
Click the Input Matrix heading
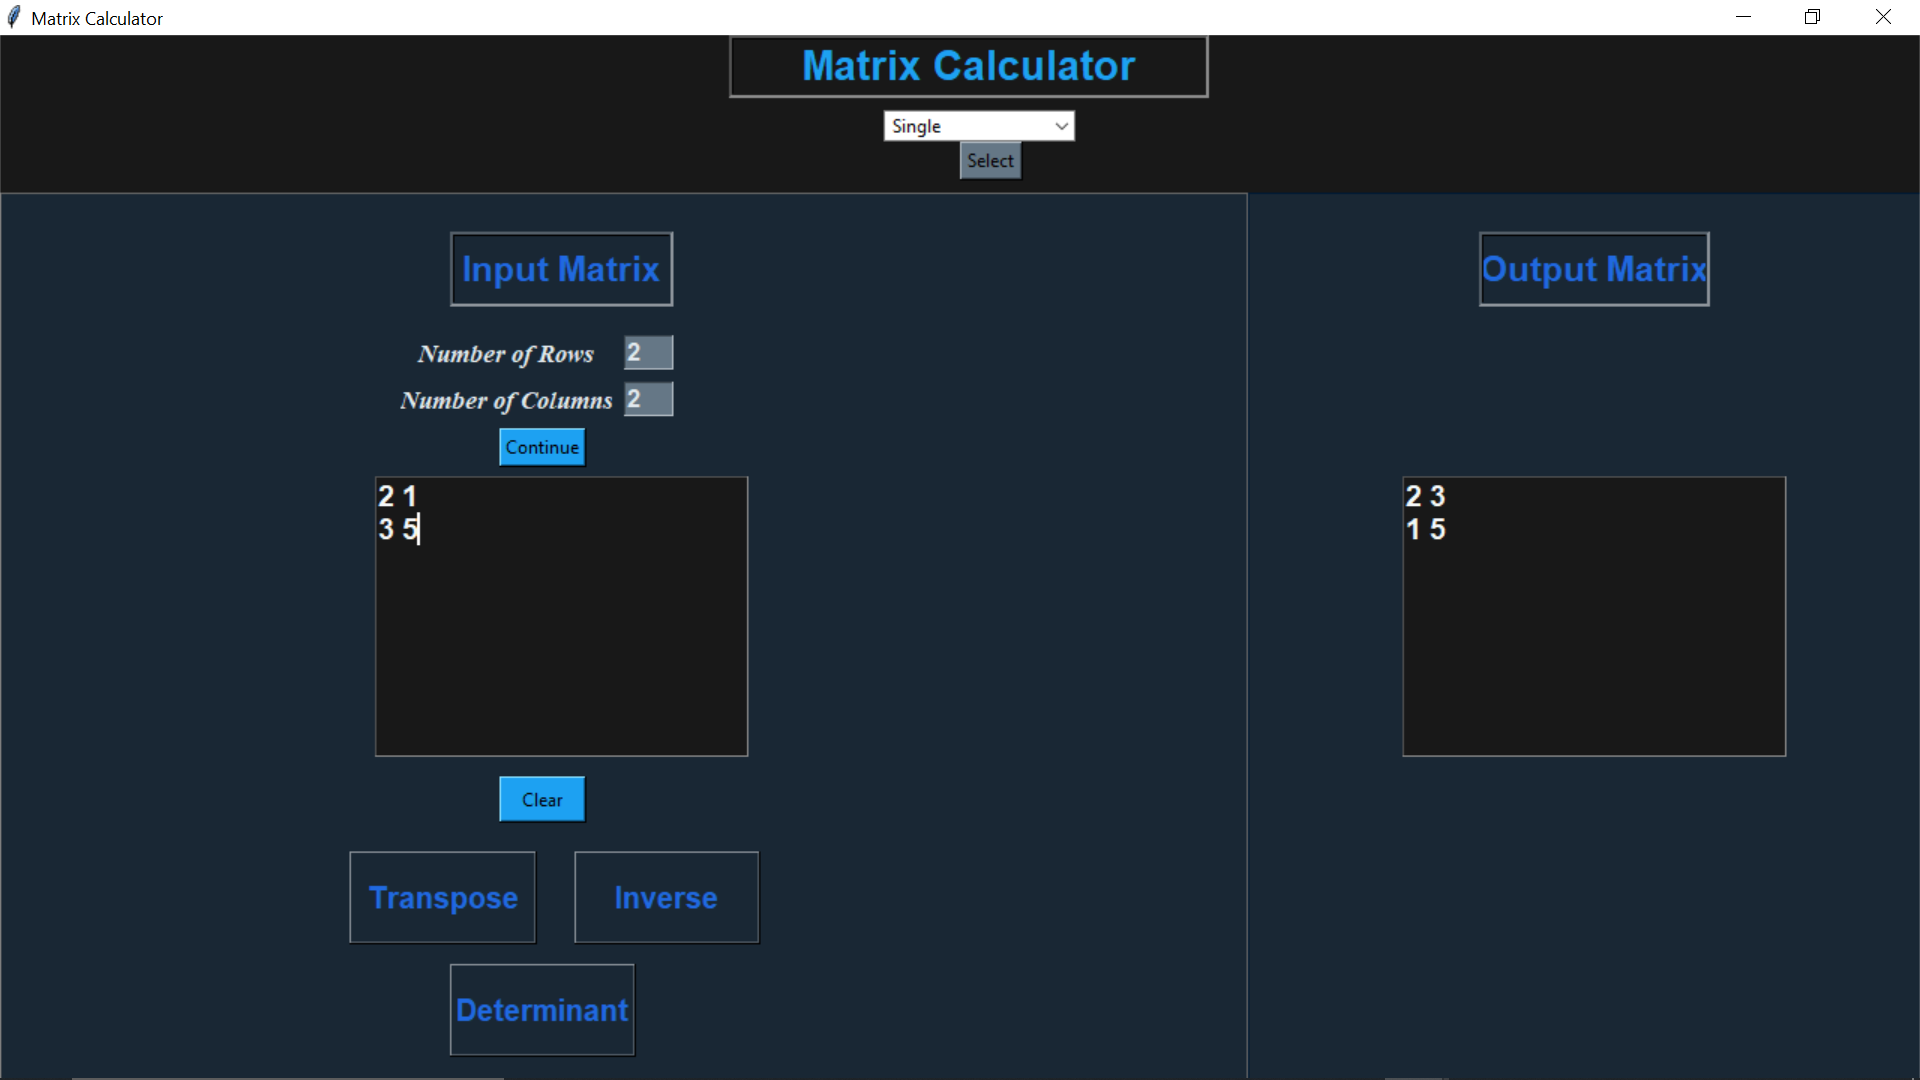coord(561,269)
